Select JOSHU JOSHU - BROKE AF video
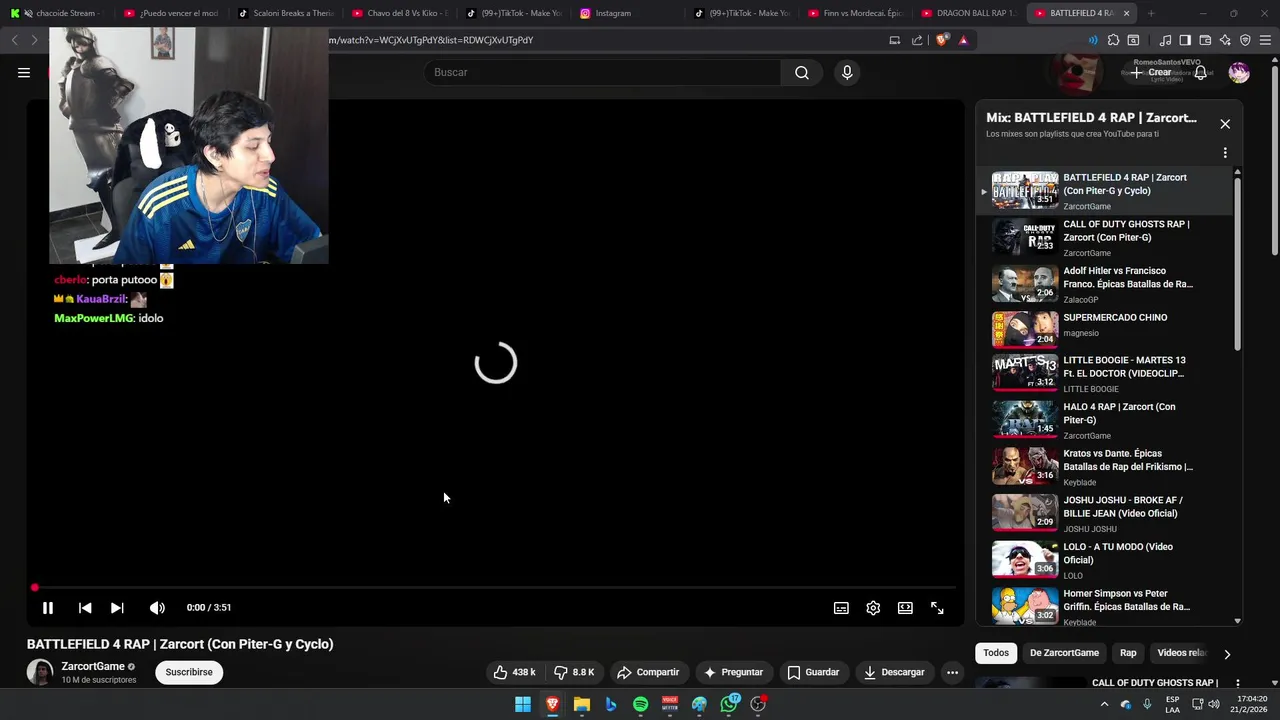This screenshot has width=1280, height=720. click(1104, 514)
